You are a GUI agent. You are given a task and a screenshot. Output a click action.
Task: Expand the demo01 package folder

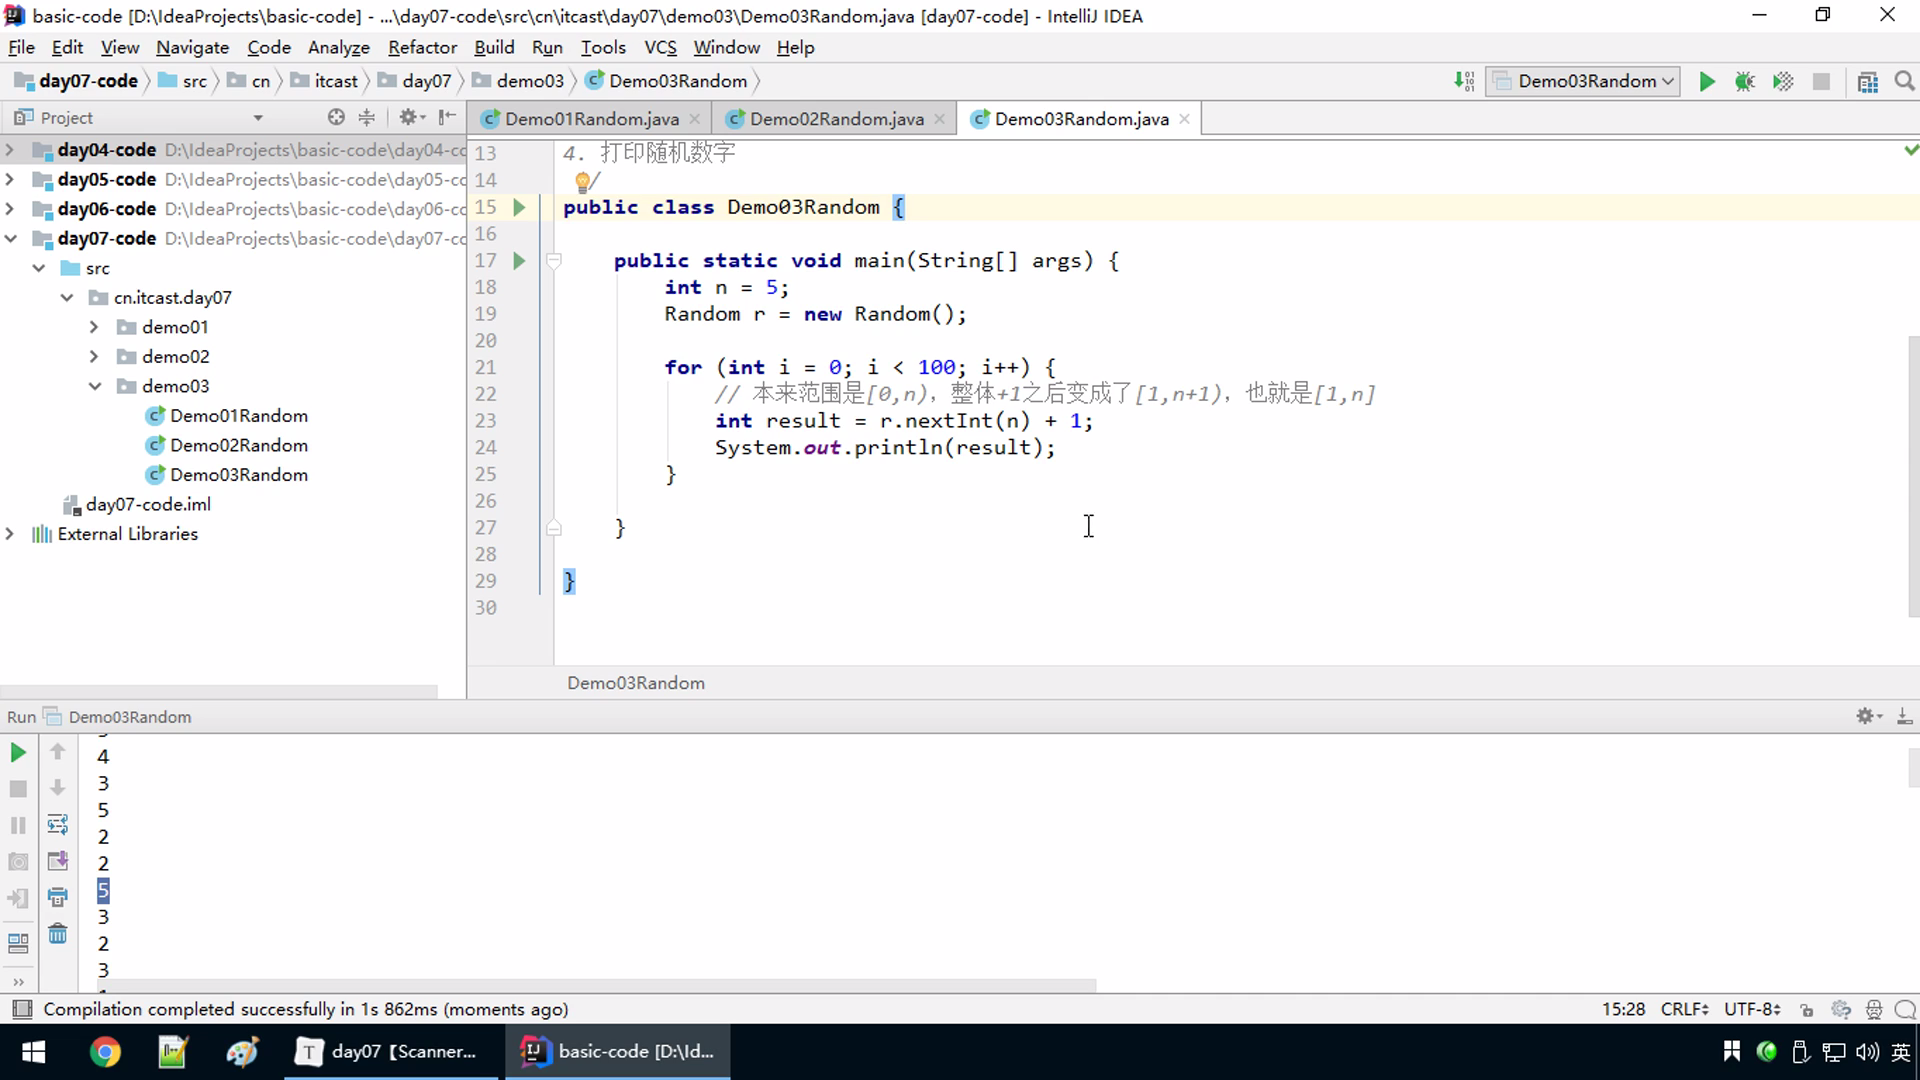coord(94,327)
